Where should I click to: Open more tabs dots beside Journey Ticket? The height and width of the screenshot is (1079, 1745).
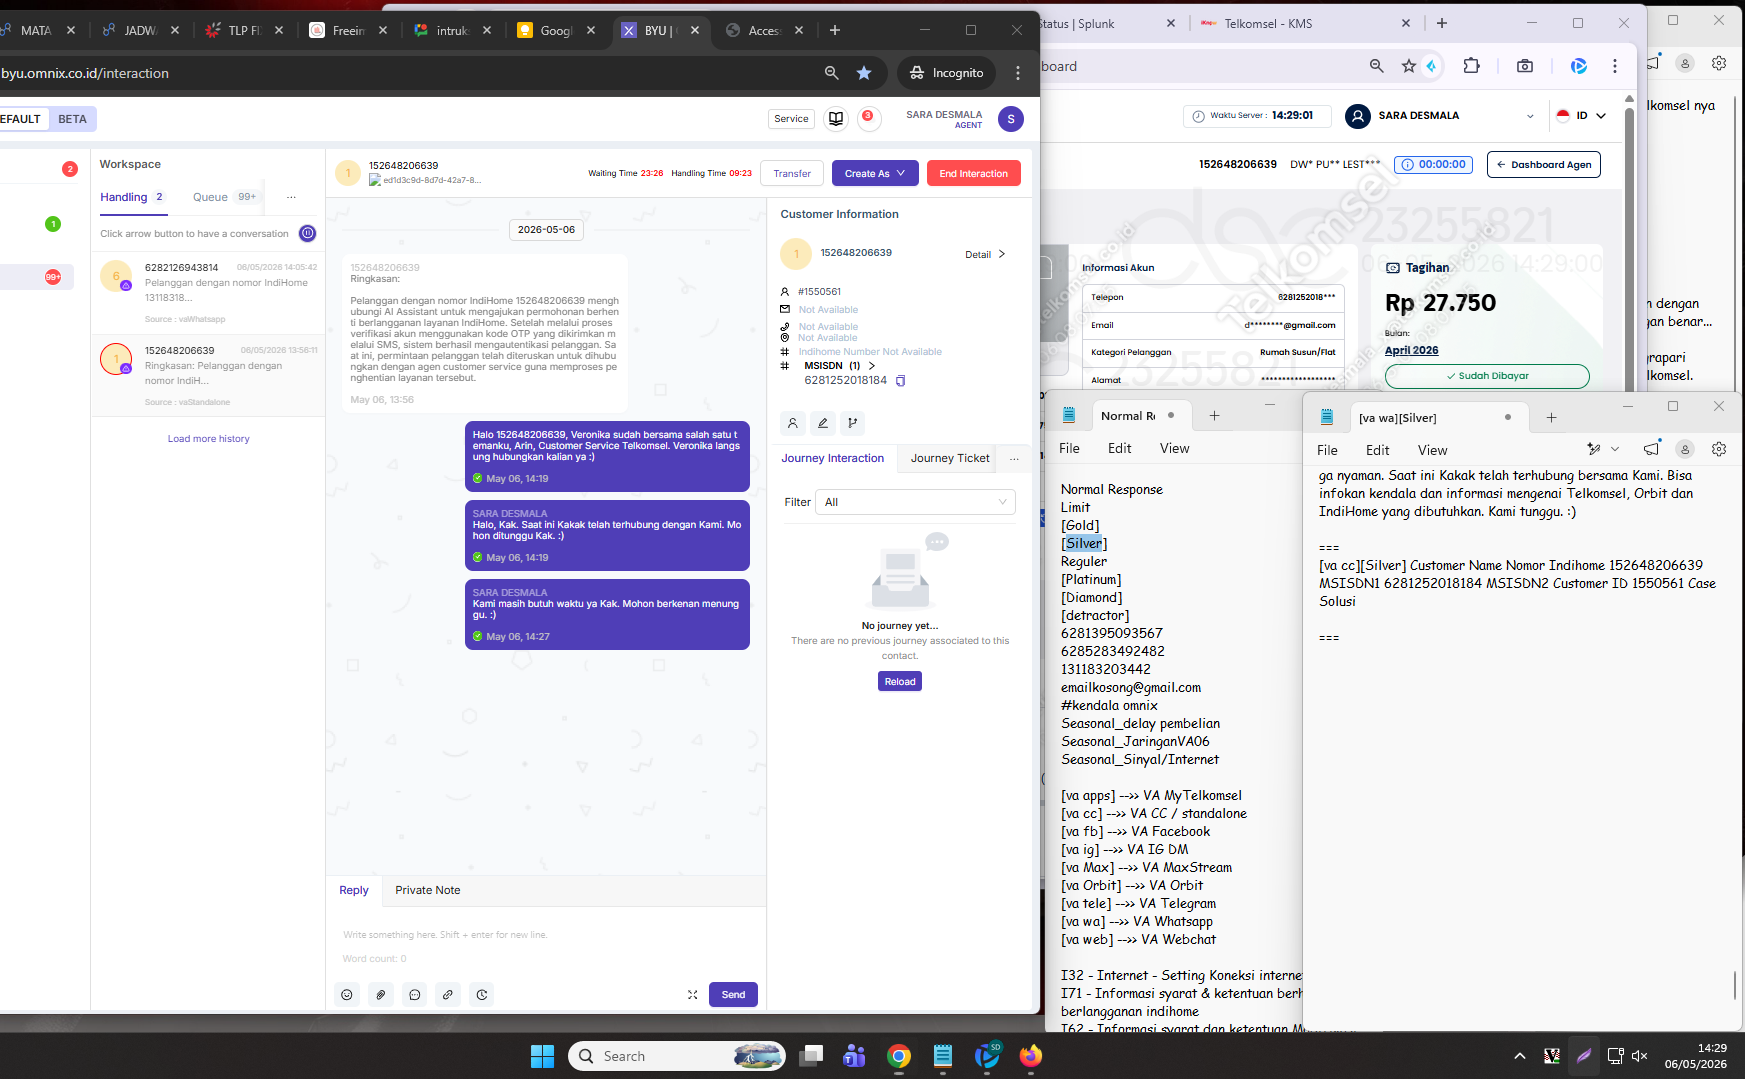click(x=1014, y=459)
